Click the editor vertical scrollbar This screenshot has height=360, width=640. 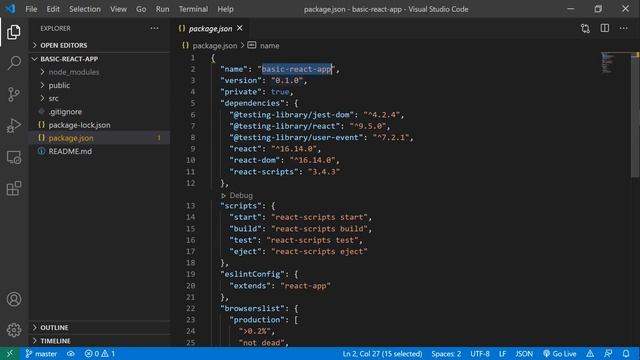635,114
